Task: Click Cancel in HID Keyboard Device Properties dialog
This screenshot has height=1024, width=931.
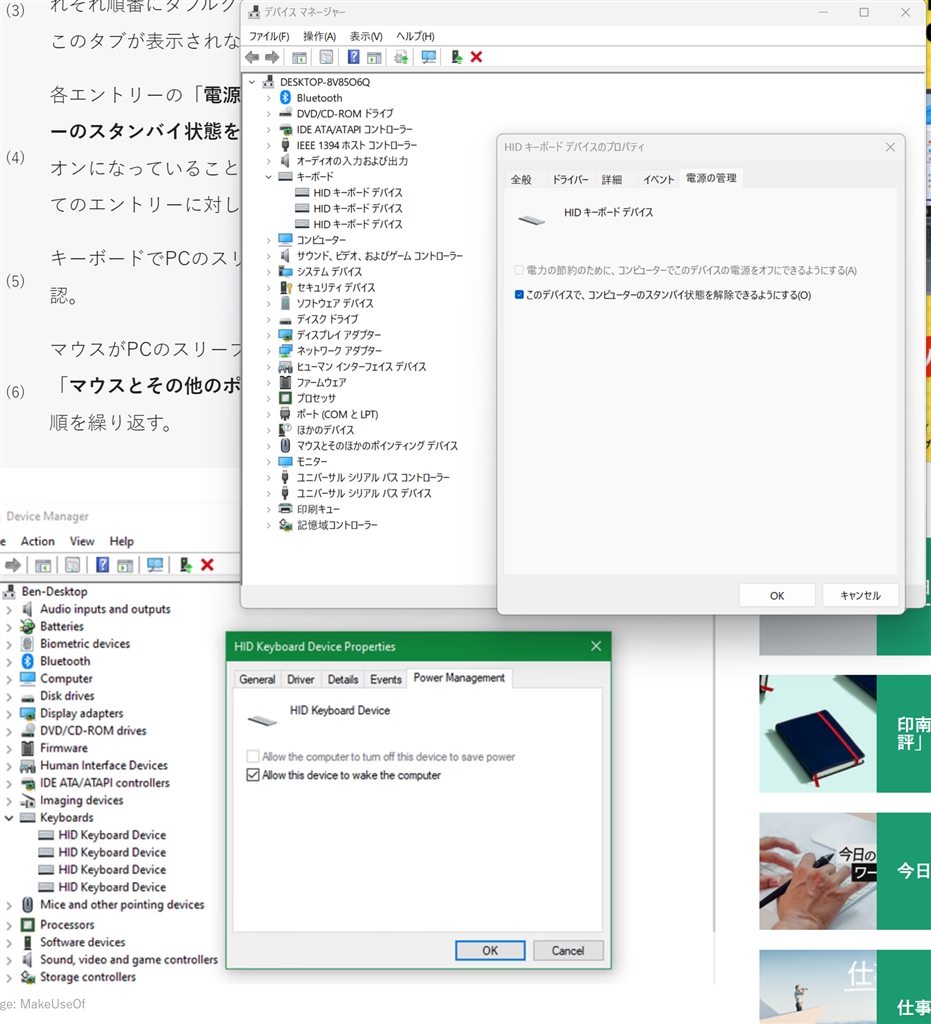Action: pos(568,951)
